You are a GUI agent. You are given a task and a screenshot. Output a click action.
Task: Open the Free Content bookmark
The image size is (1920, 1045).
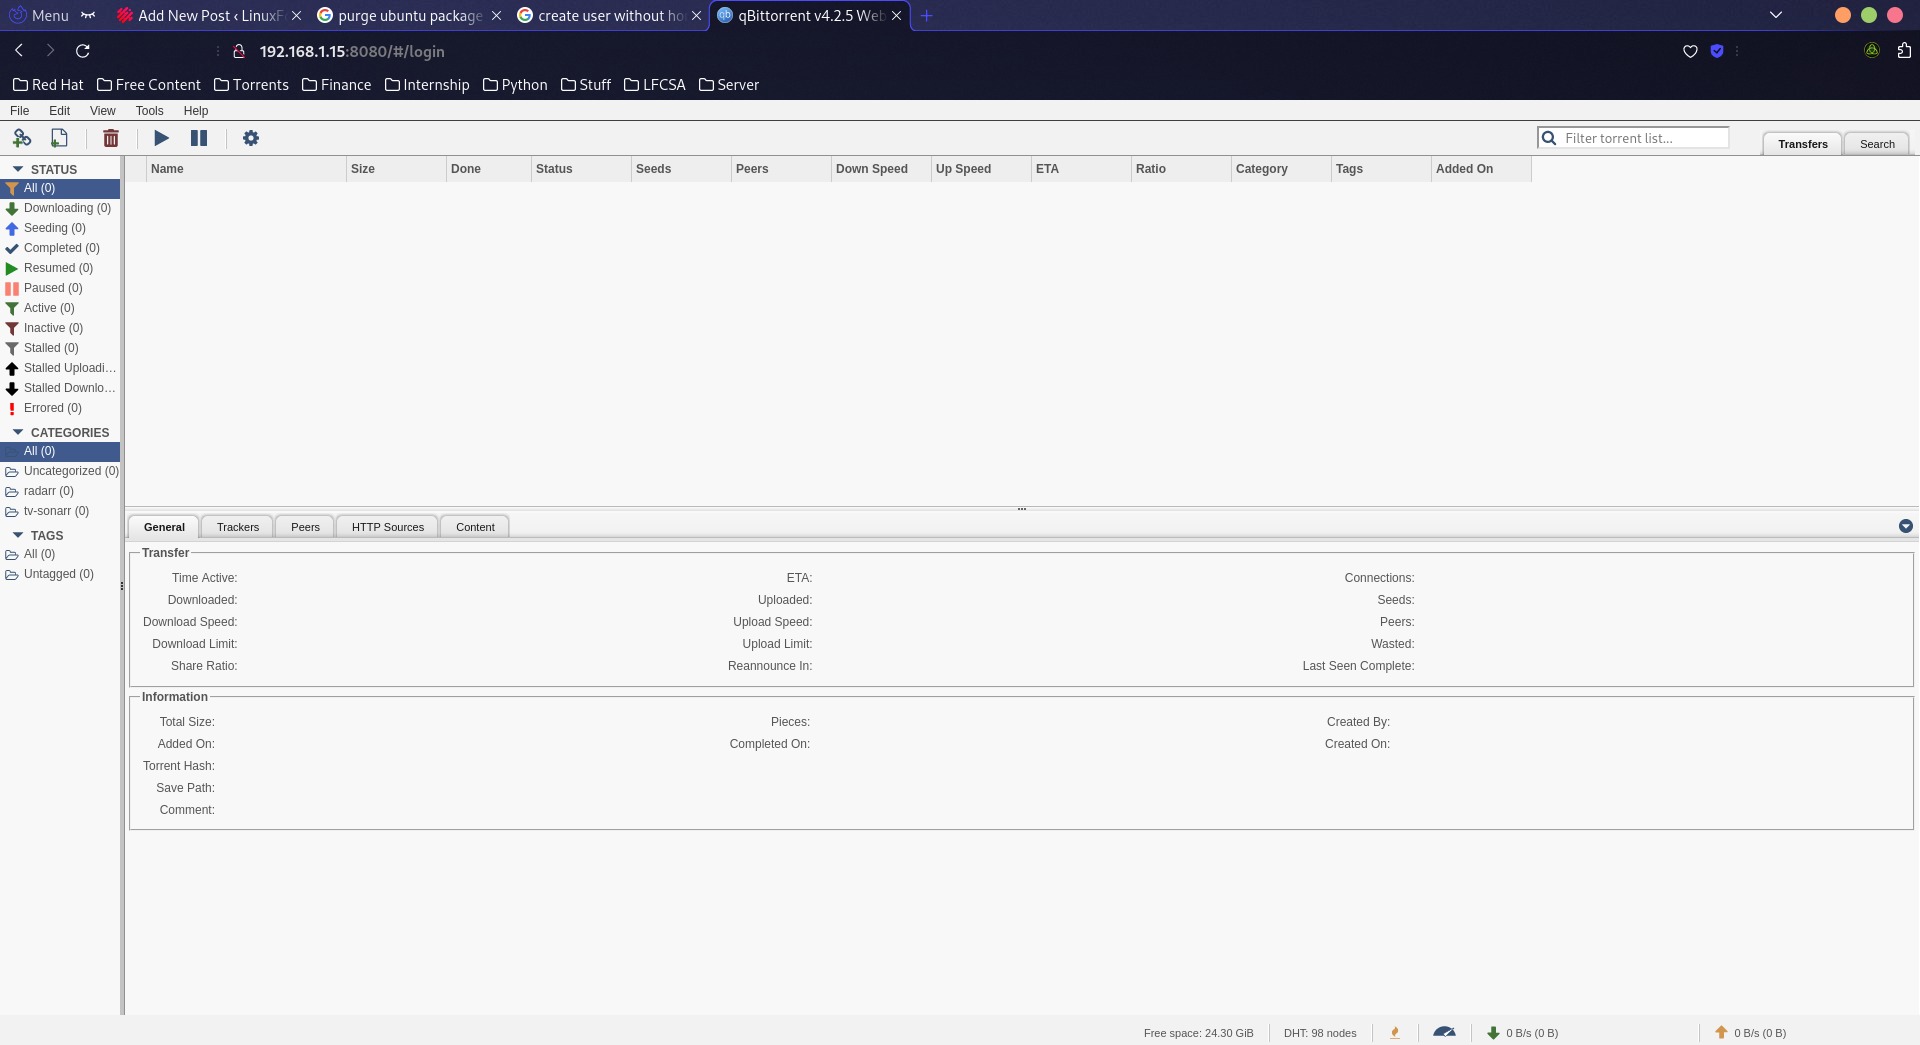click(x=148, y=85)
